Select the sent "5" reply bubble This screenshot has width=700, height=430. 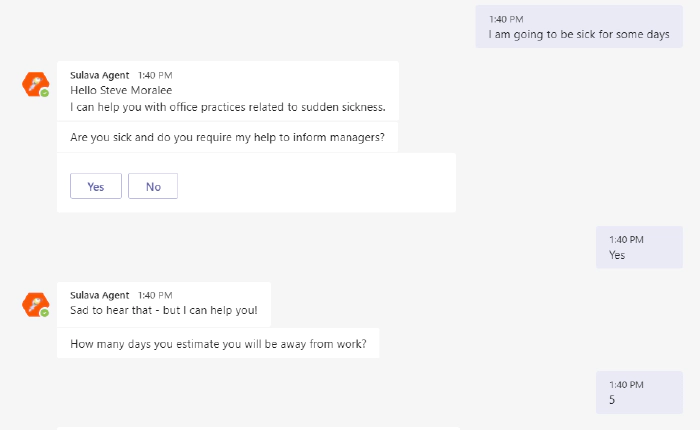click(612, 400)
